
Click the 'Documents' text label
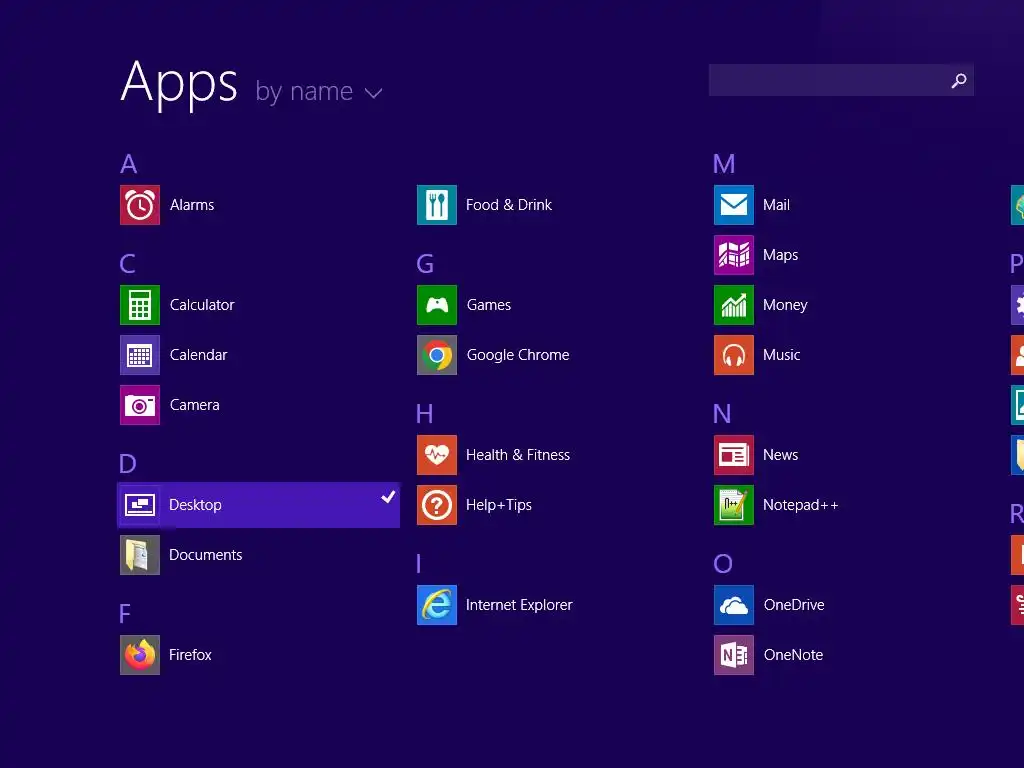click(206, 555)
